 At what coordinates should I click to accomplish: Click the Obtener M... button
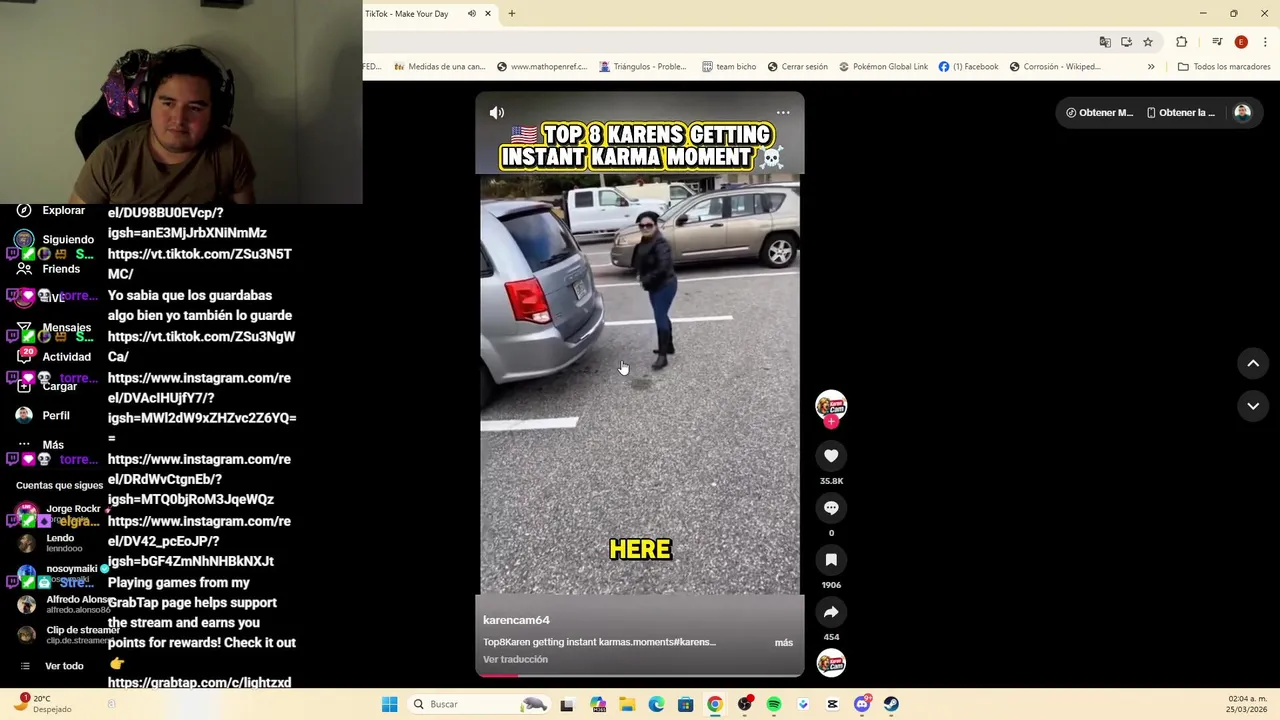click(x=1099, y=113)
